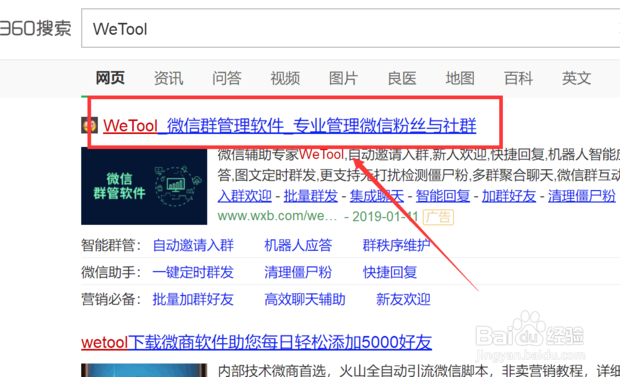The image size is (620, 377).
Task: Click the 360搜索 logo
Action: [x=36, y=28]
